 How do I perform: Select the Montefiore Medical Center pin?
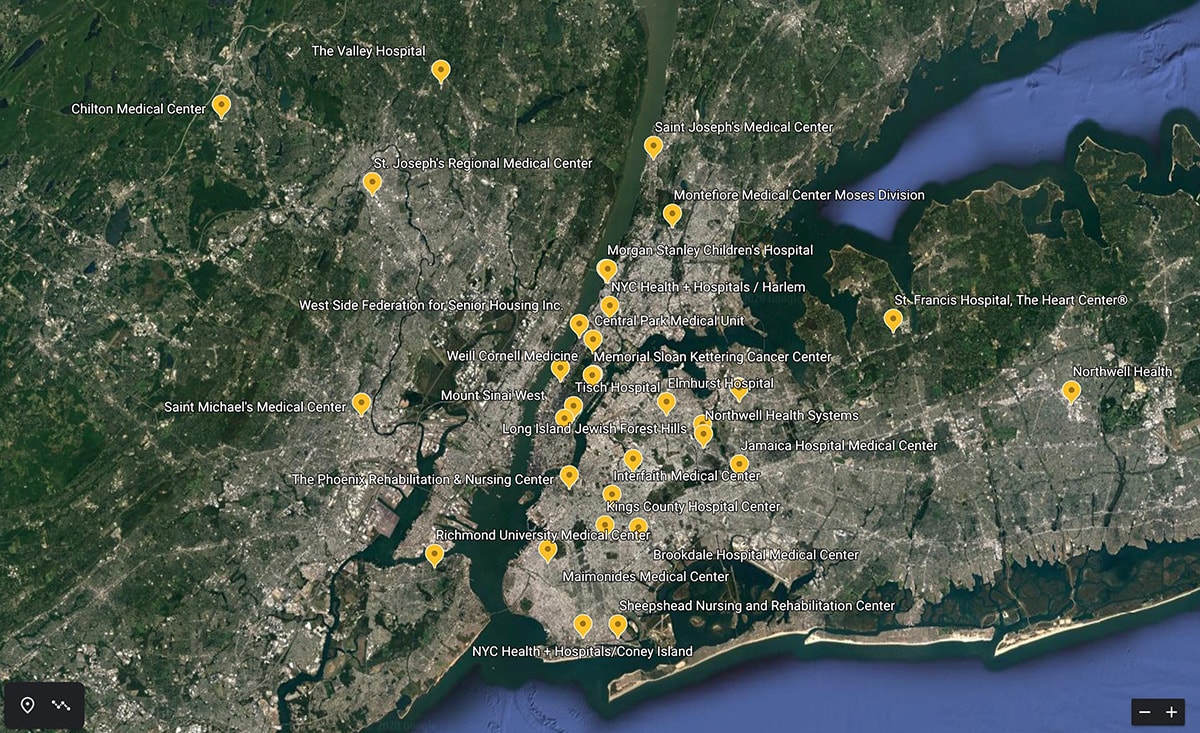pos(672,215)
